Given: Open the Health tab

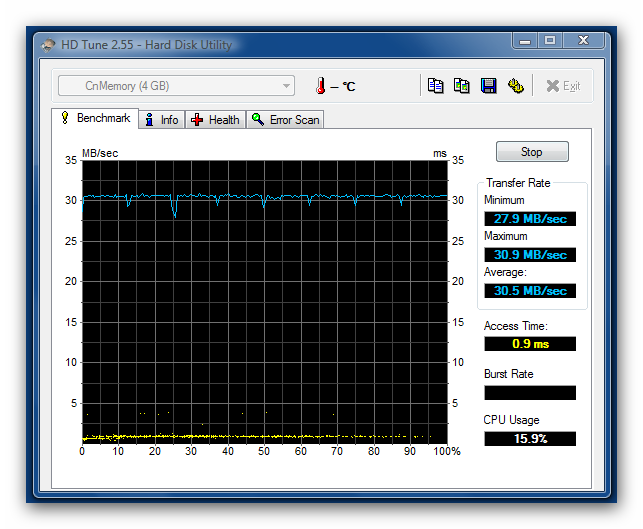Looking at the screenshot, I should [x=216, y=120].
